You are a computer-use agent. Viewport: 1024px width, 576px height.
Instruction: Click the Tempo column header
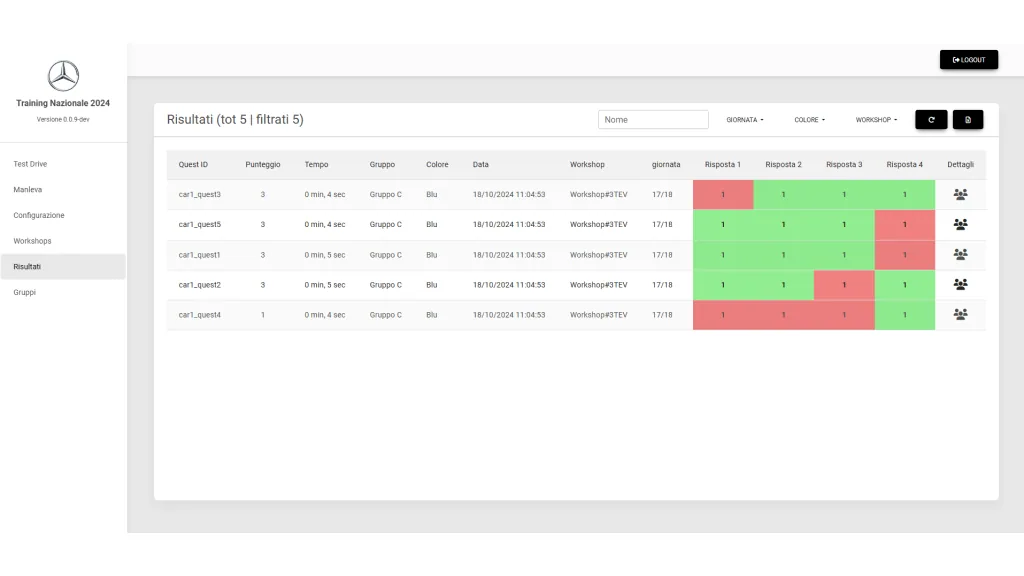point(316,165)
